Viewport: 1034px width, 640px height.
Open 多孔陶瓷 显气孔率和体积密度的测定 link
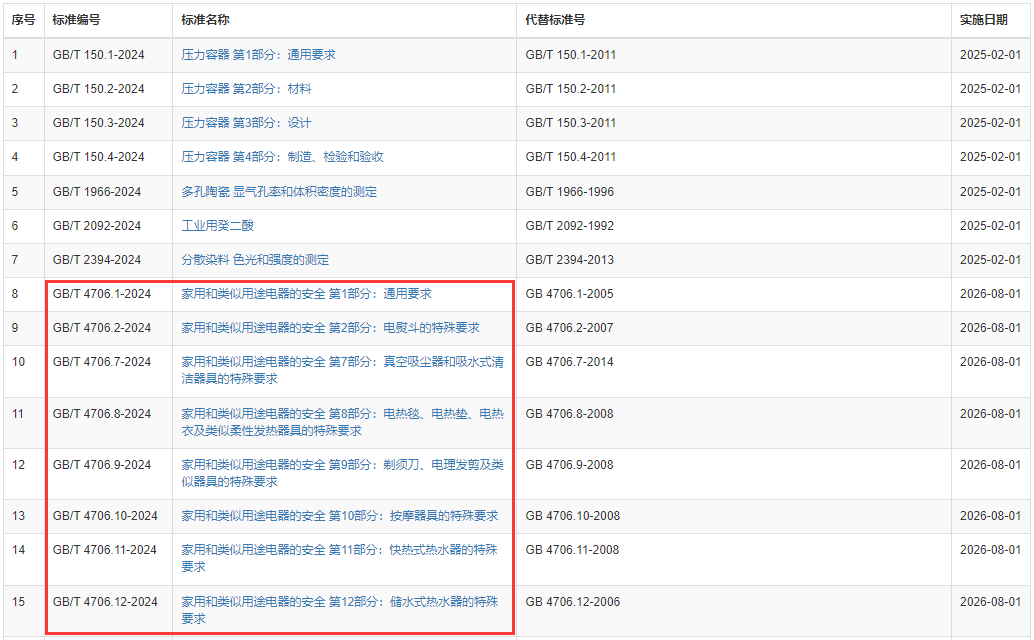tap(279, 192)
